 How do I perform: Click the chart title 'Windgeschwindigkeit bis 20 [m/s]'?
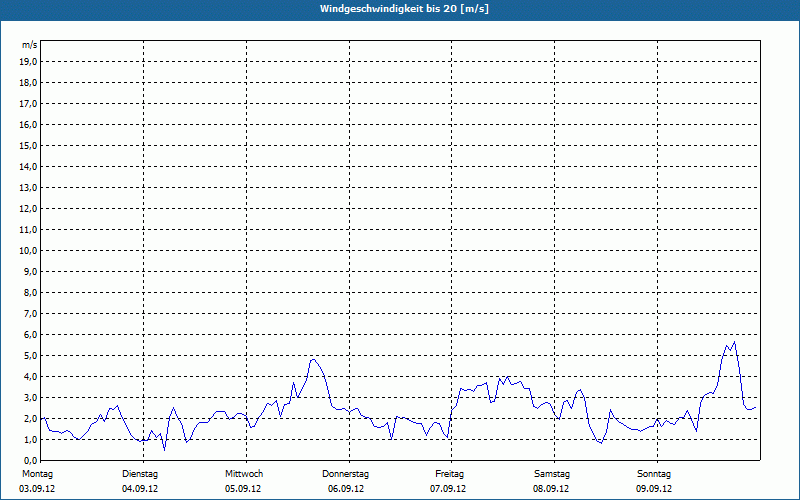coord(404,9)
